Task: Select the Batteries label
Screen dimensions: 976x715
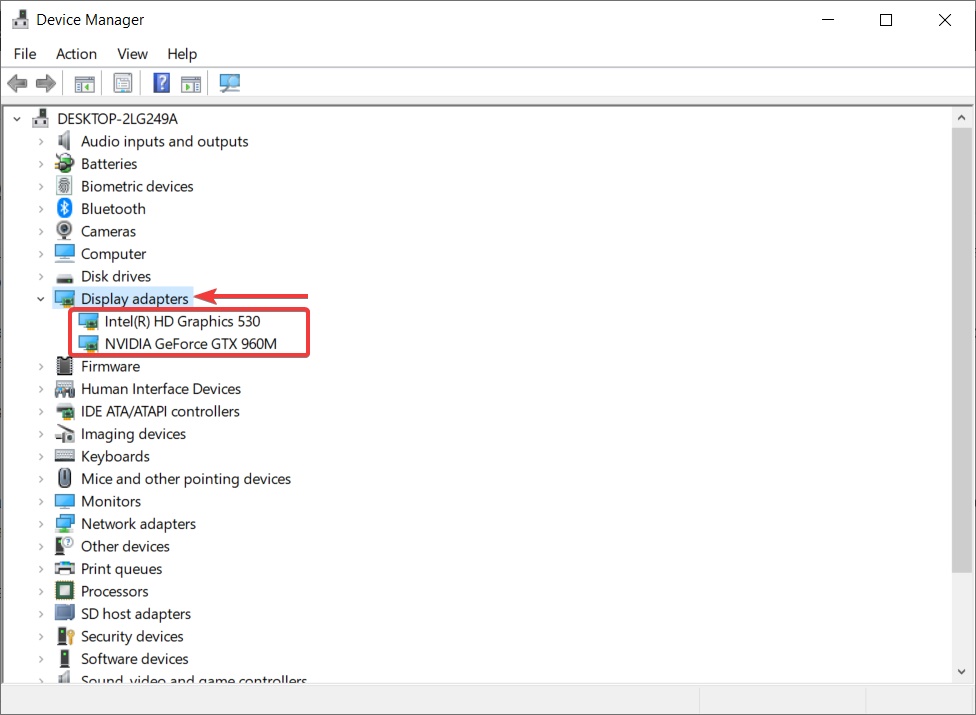Action: [109, 164]
